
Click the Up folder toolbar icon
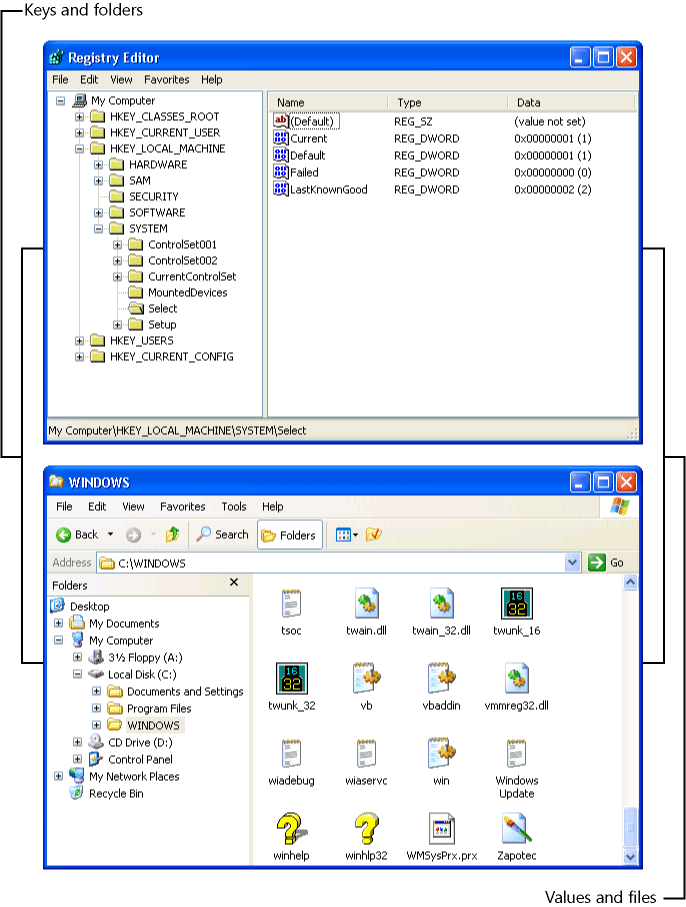[172, 535]
